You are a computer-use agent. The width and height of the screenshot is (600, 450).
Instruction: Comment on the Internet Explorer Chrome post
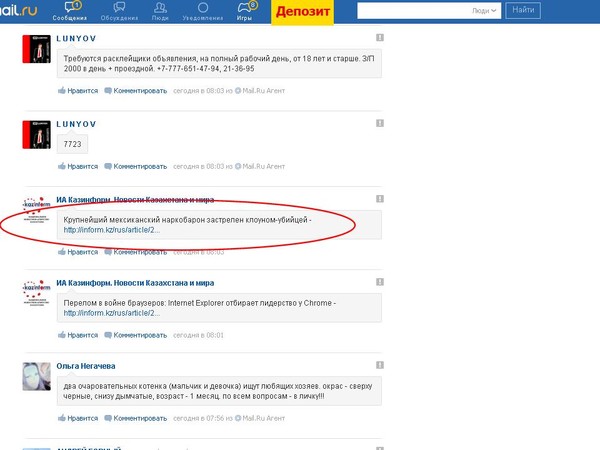point(136,335)
